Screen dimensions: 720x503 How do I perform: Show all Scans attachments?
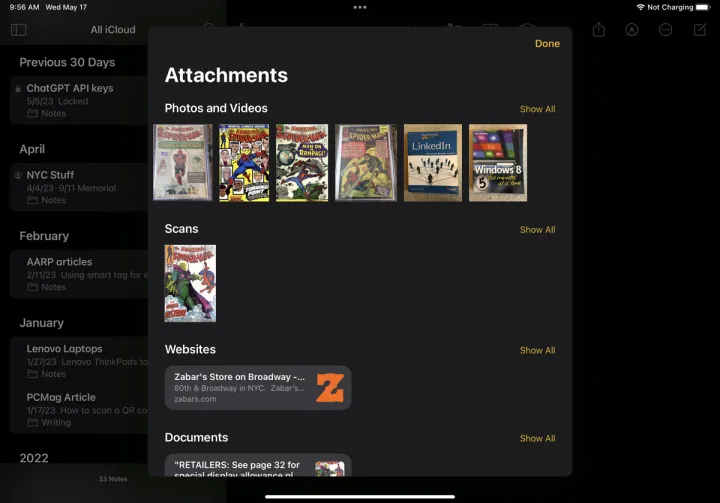pyautogui.click(x=537, y=230)
